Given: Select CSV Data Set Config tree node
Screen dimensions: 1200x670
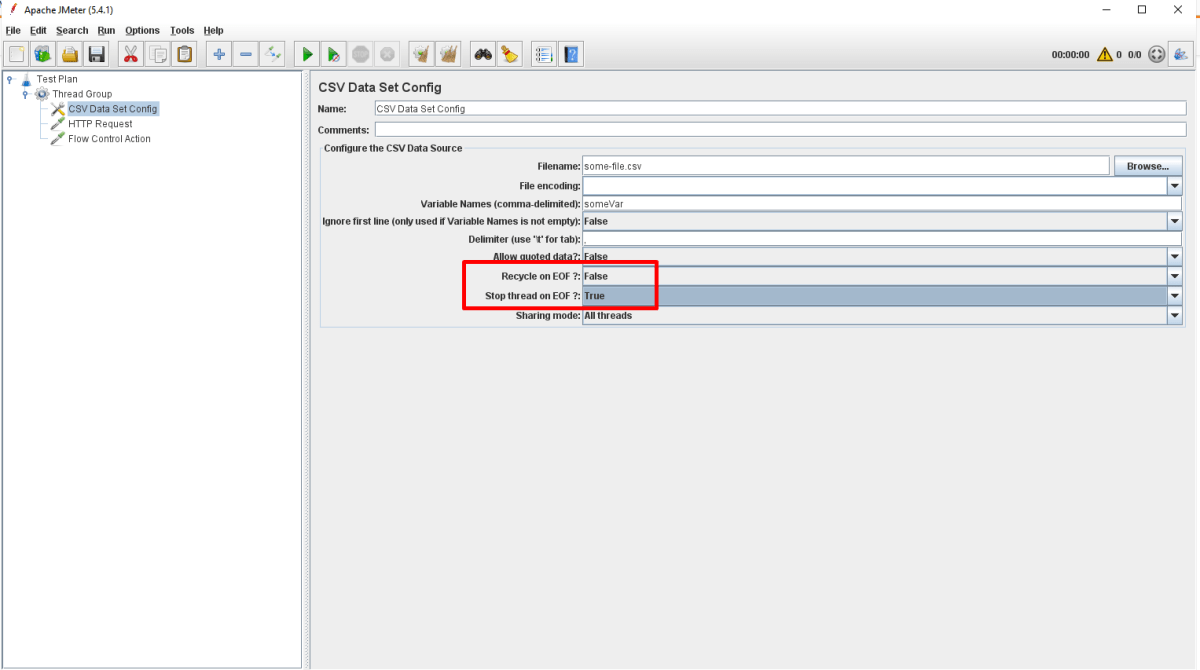Looking at the screenshot, I should (113, 109).
